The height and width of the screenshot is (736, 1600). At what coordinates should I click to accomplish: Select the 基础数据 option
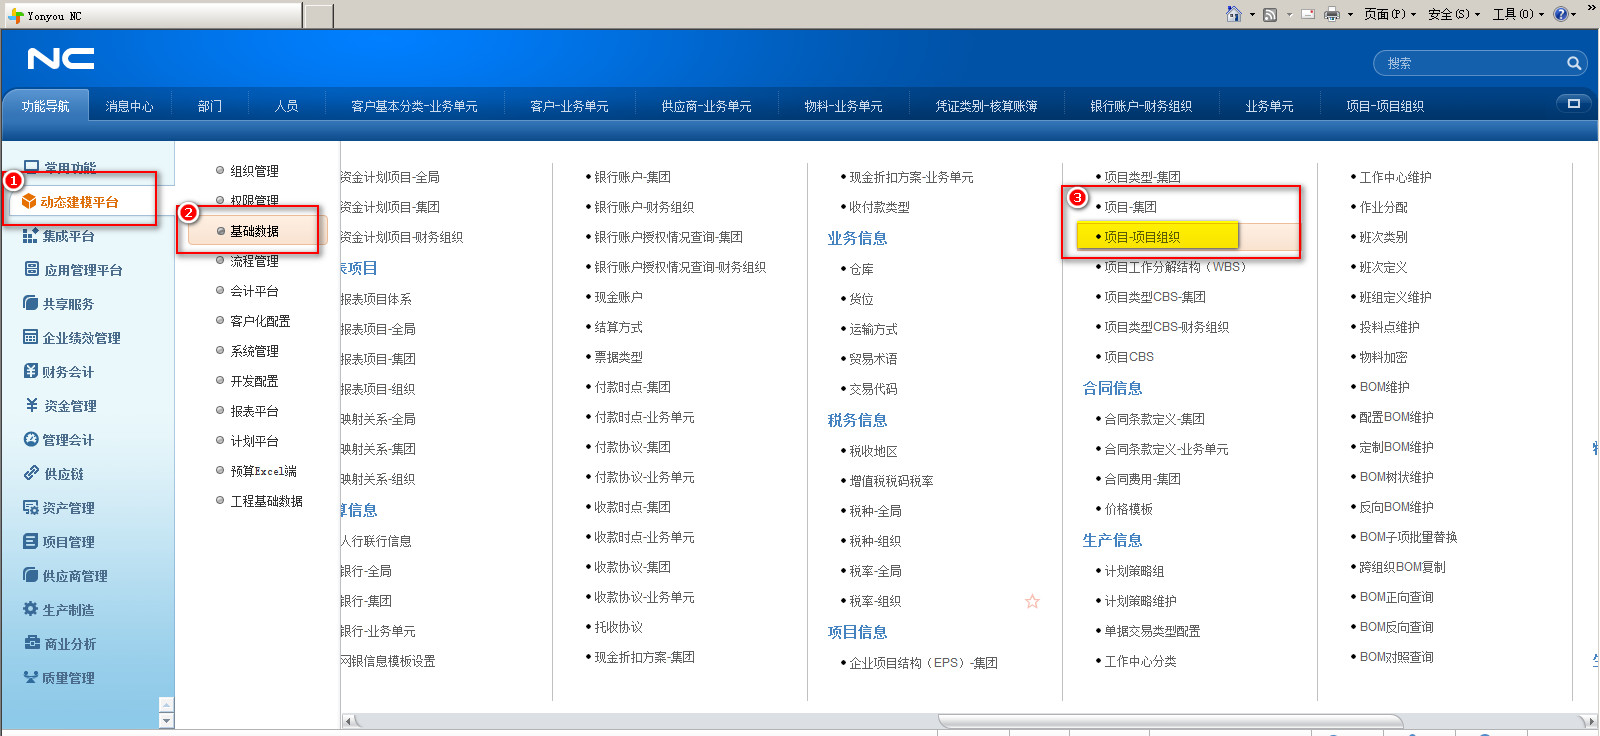tap(254, 231)
